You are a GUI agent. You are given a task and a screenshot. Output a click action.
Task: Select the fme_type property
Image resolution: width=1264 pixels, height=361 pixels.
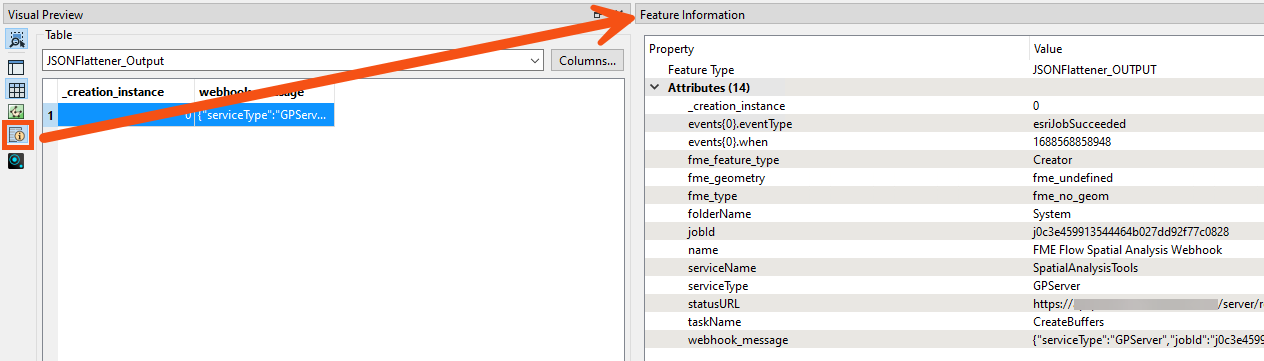713,196
